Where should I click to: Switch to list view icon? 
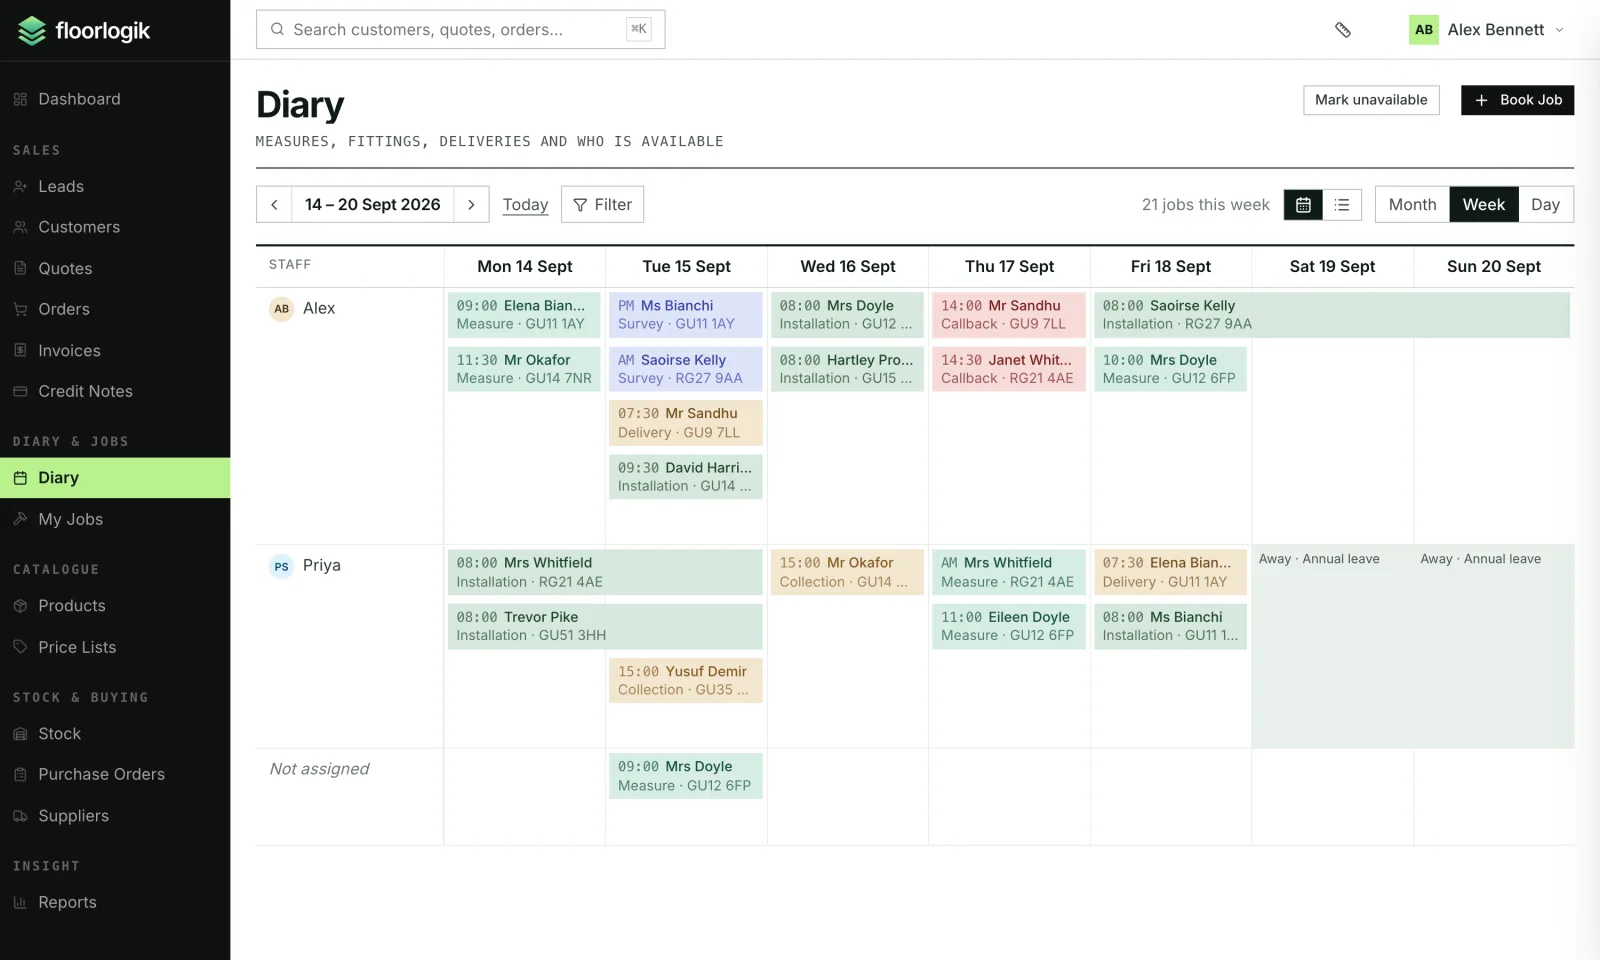point(1342,205)
